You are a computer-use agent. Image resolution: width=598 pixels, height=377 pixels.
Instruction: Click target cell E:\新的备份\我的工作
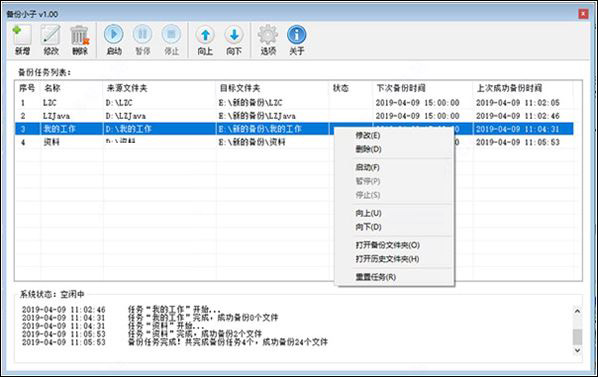260,129
